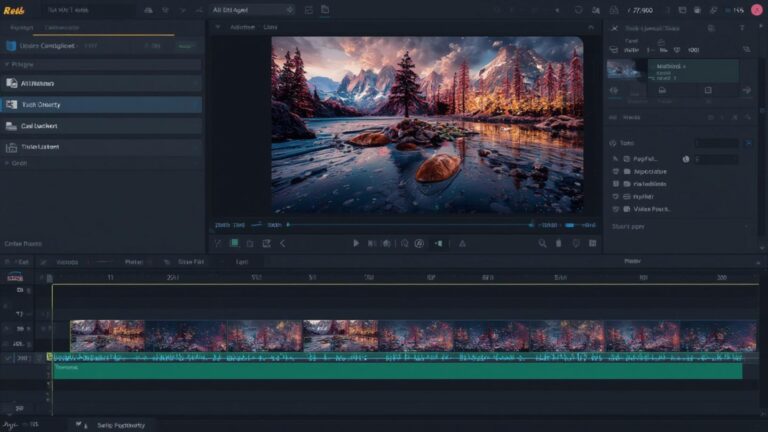The height and width of the screenshot is (432, 768).
Task: Click the grid icon right of the magnifier
Action: coord(593,243)
